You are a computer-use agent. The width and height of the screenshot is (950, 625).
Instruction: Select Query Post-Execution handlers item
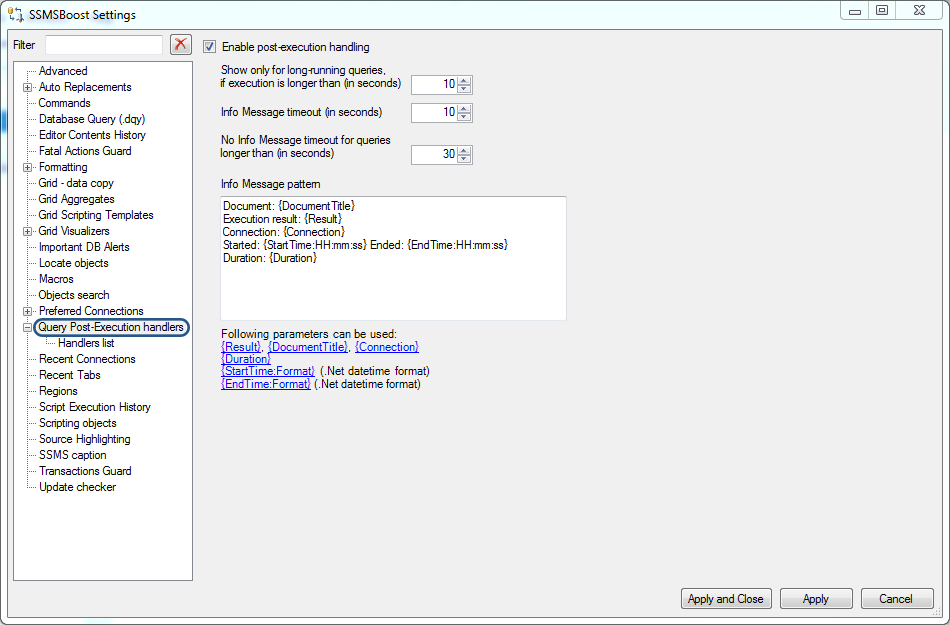(x=111, y=327)
